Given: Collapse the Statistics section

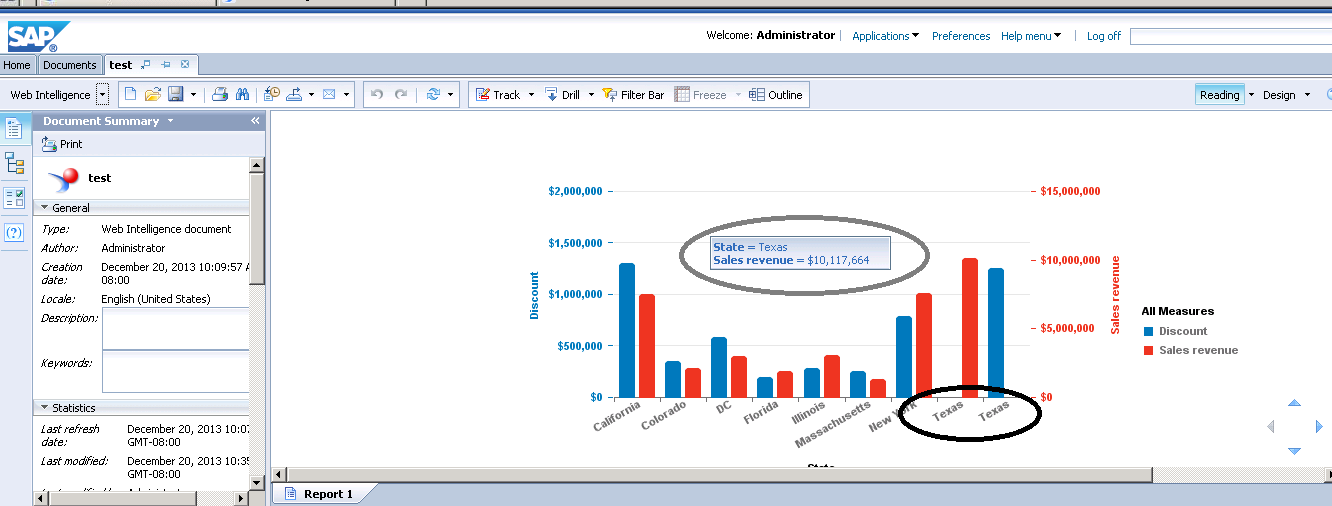Looking at the screenshot, I should coord(44,407).
